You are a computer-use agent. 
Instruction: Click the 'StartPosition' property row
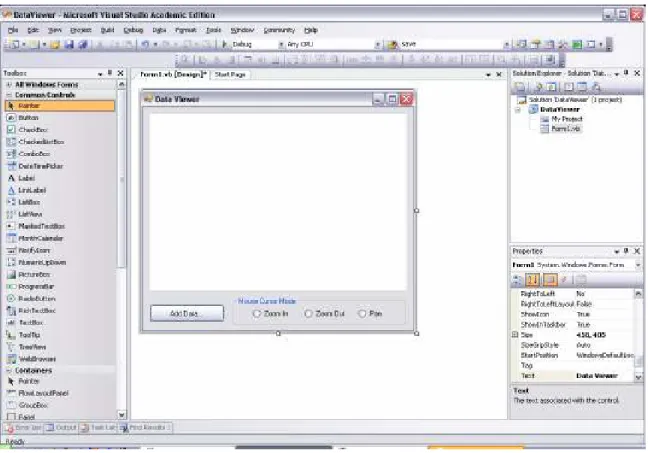coord(576,355)
